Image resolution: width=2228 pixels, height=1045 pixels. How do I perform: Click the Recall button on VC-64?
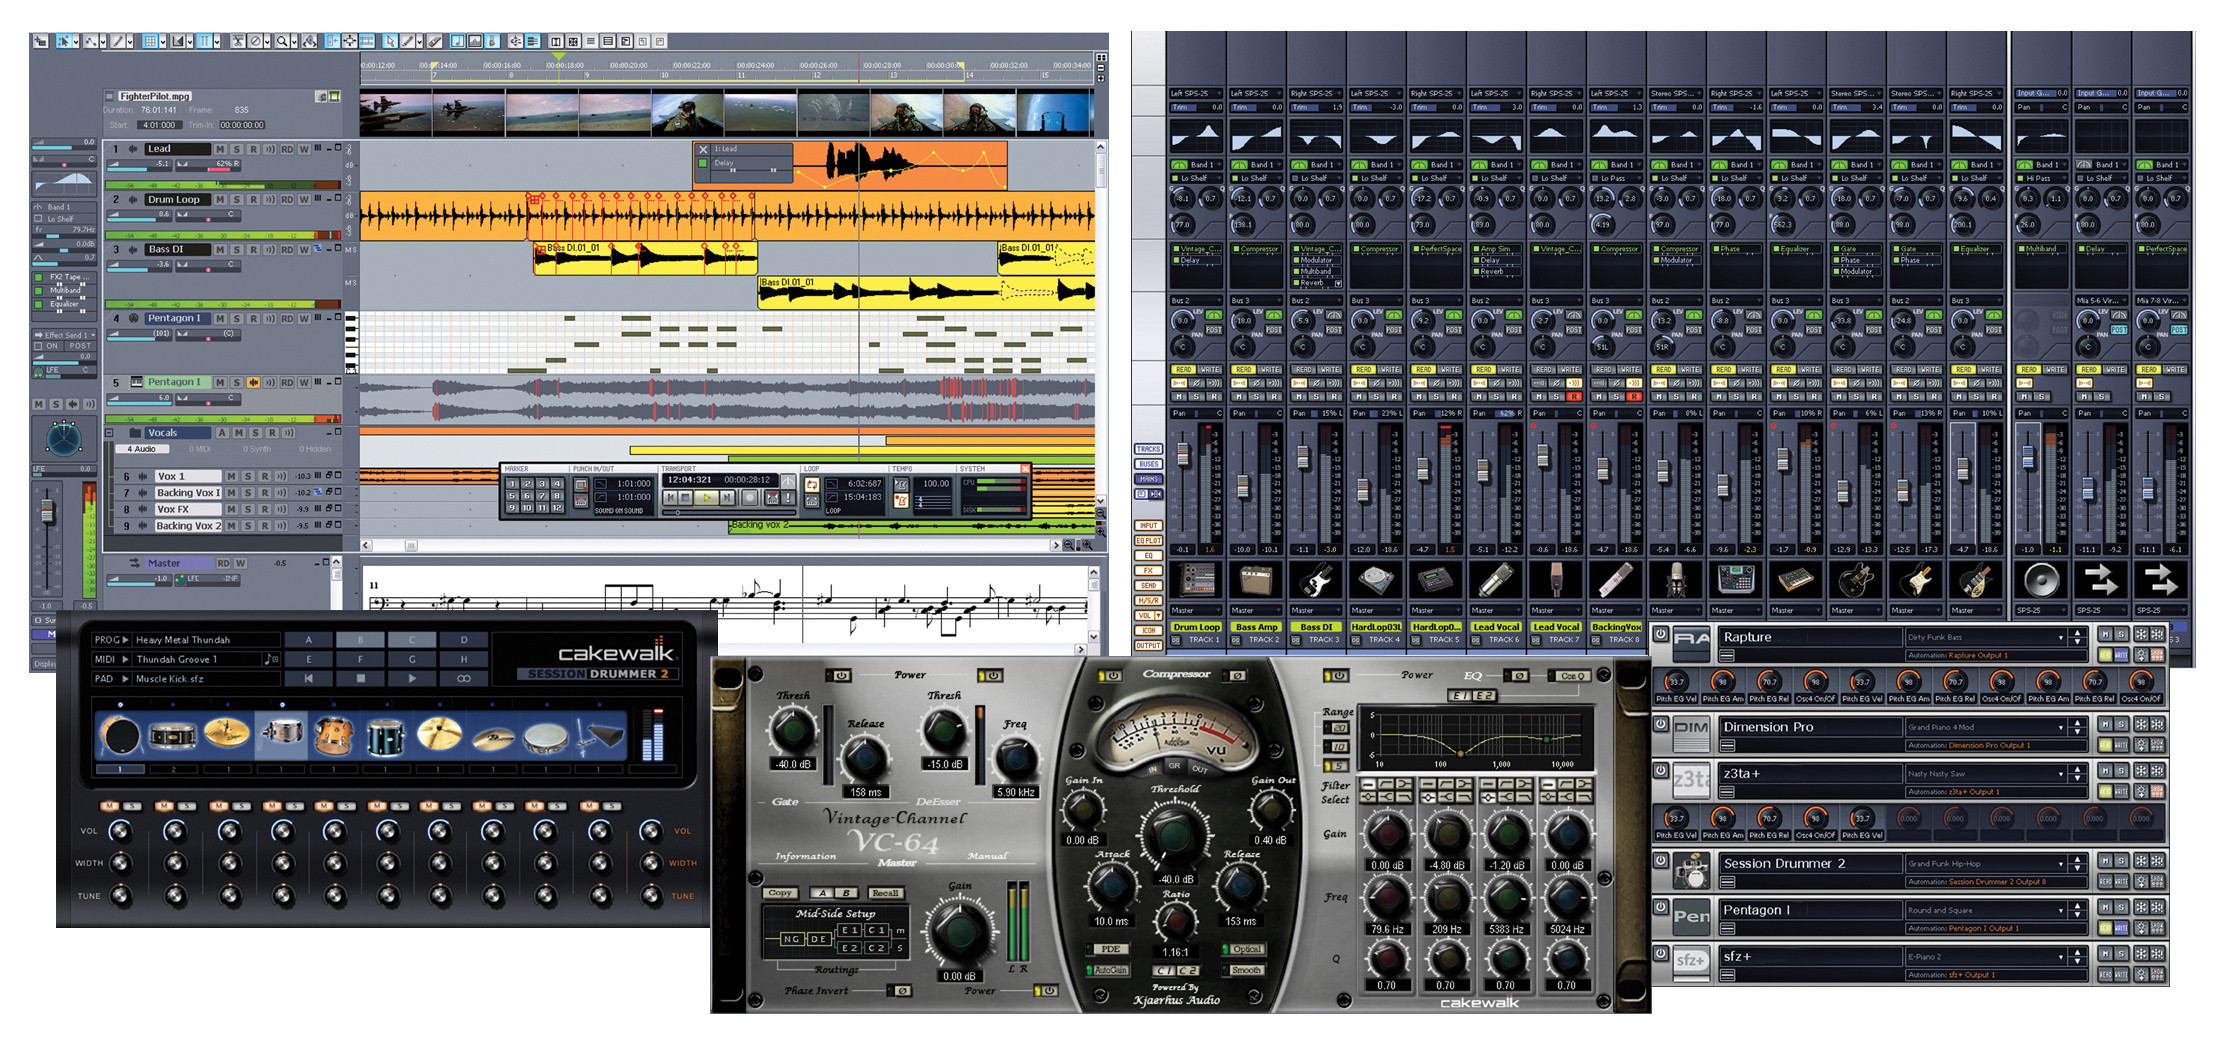(885, 893)
